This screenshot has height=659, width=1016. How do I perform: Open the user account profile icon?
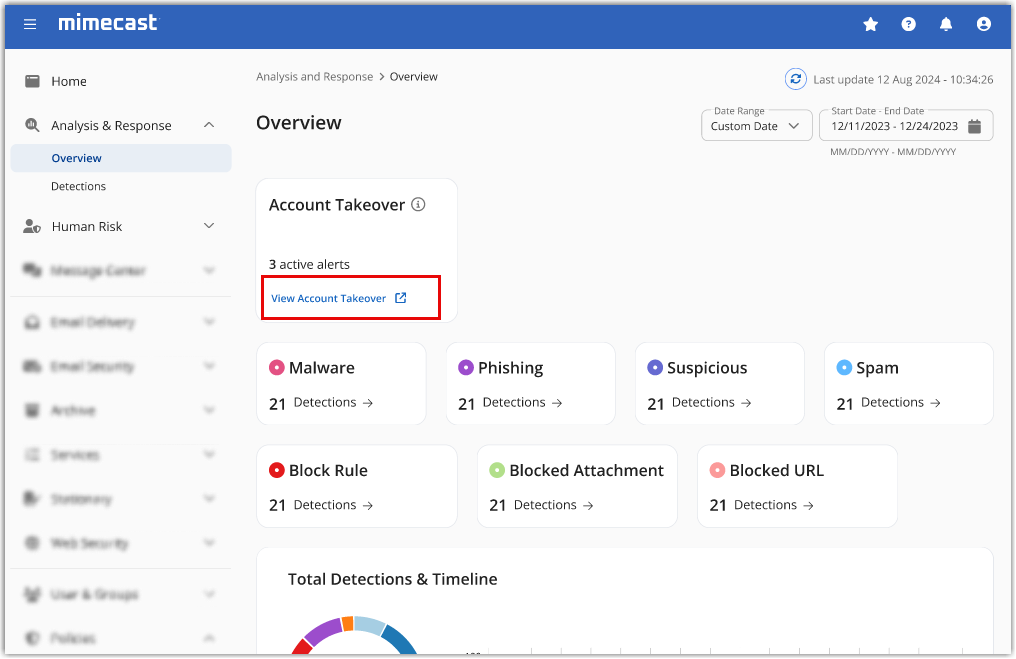click(x=984, y=24)
